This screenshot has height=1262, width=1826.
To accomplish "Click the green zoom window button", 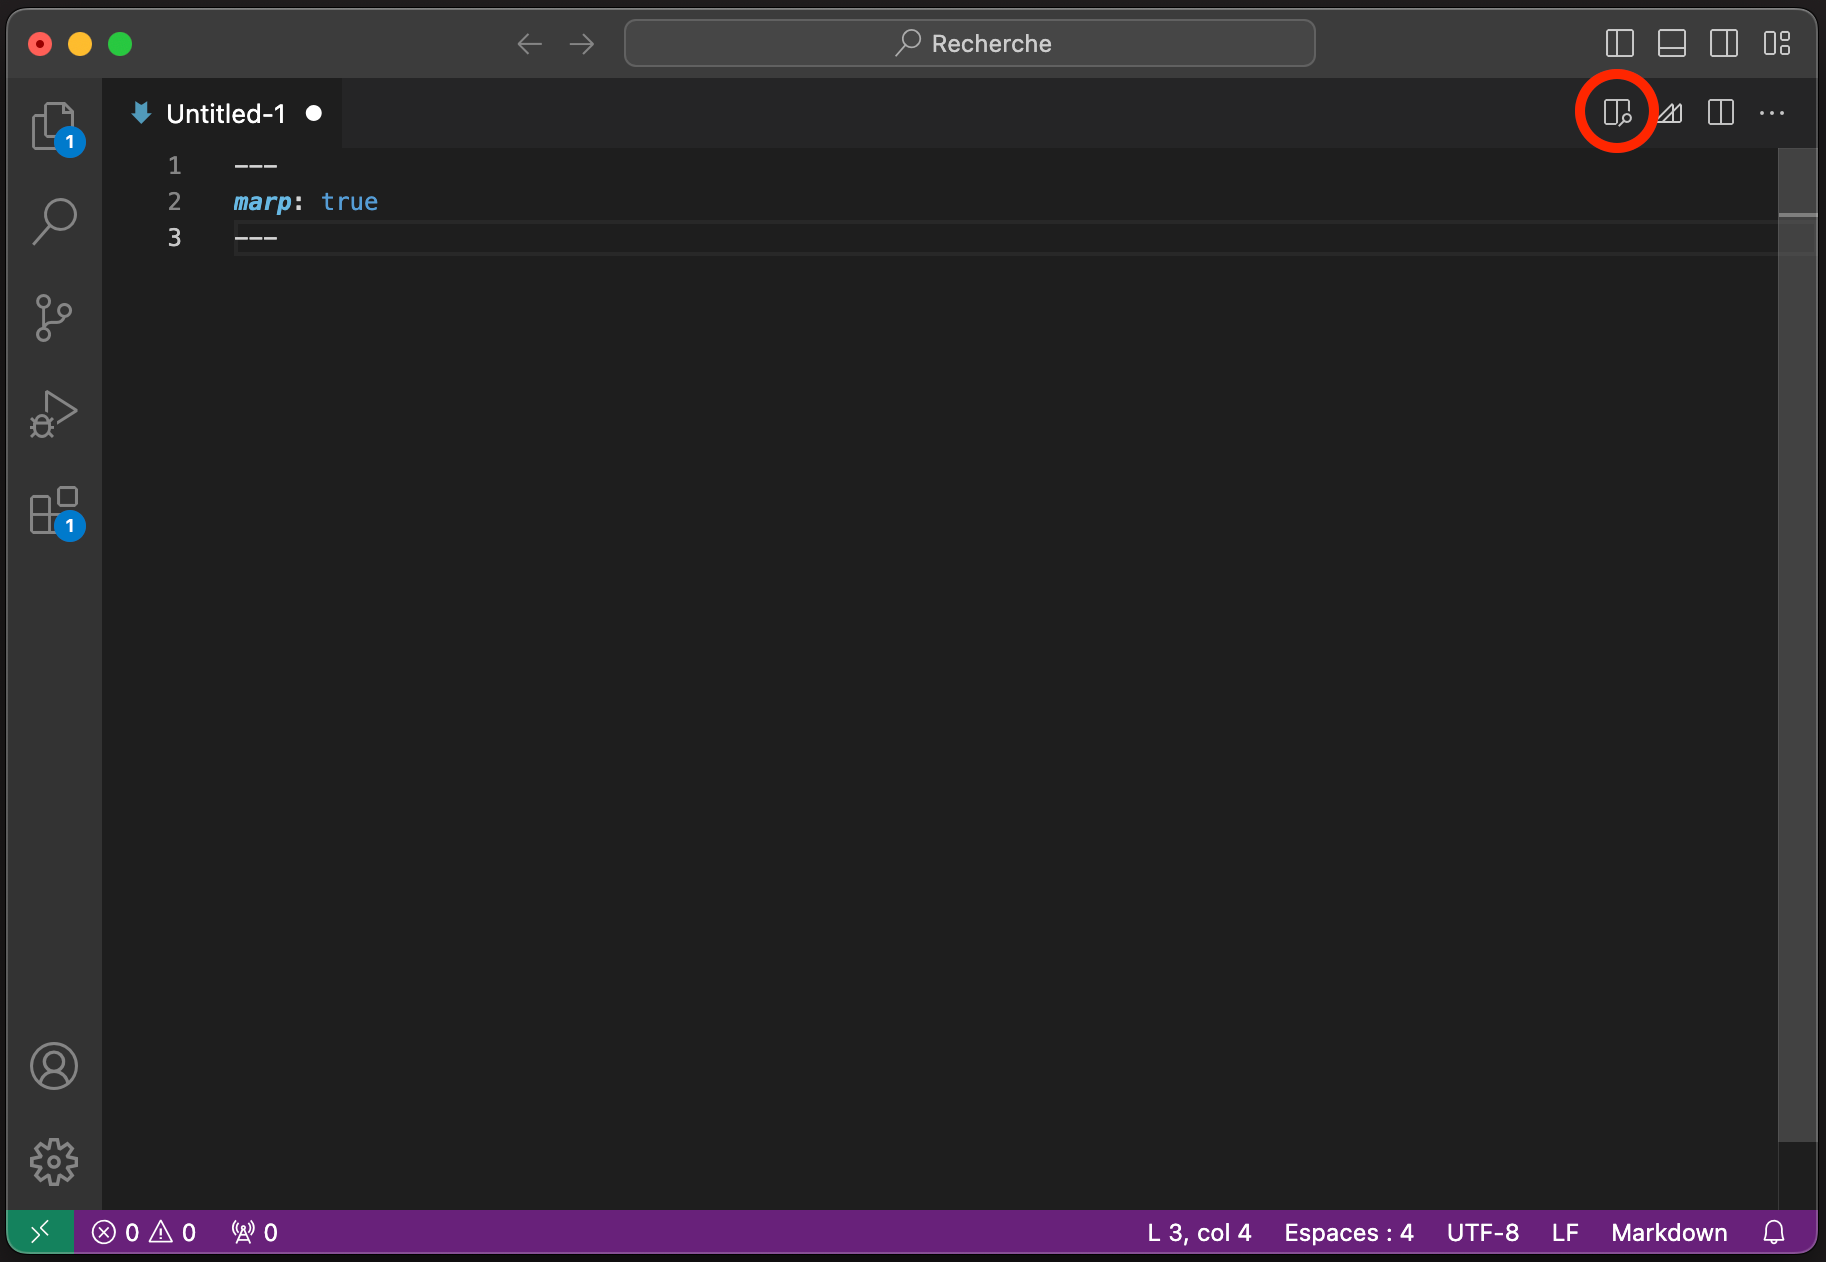I will (x=120, y=44).
